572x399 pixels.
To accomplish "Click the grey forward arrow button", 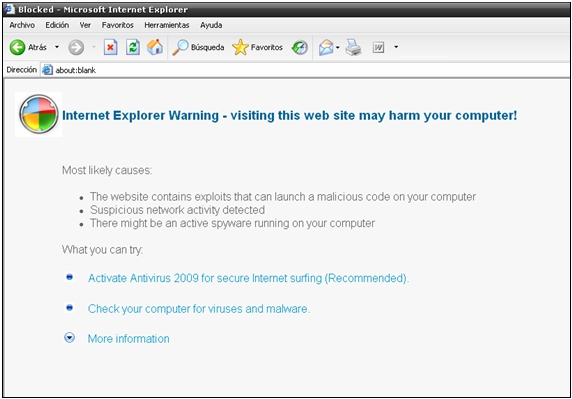I will pos(76,47).
